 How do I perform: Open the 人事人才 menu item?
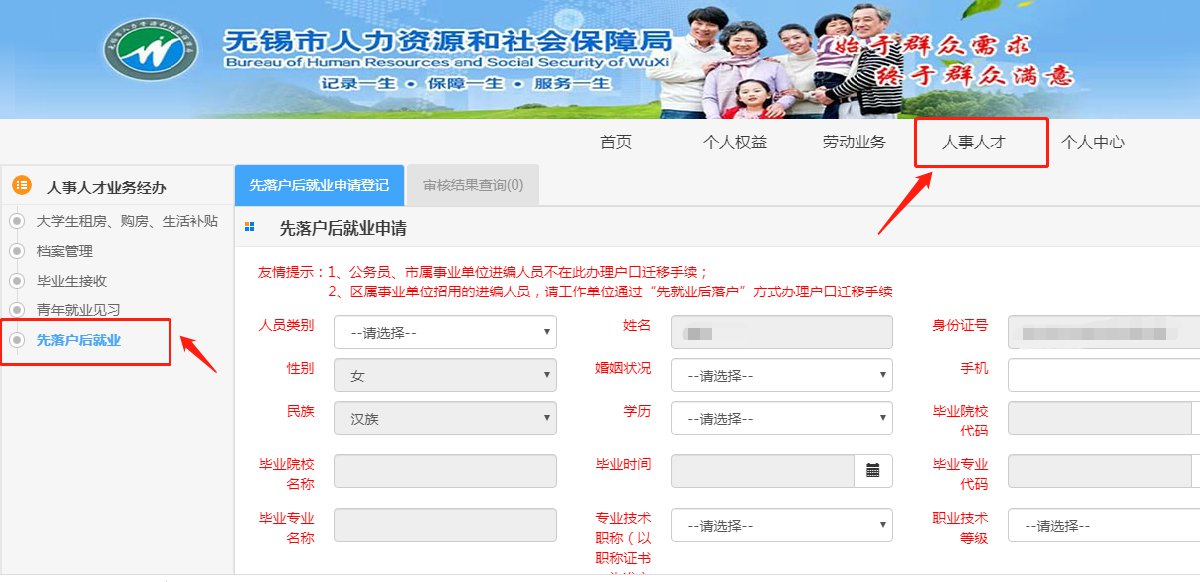[x=973, y=142]
